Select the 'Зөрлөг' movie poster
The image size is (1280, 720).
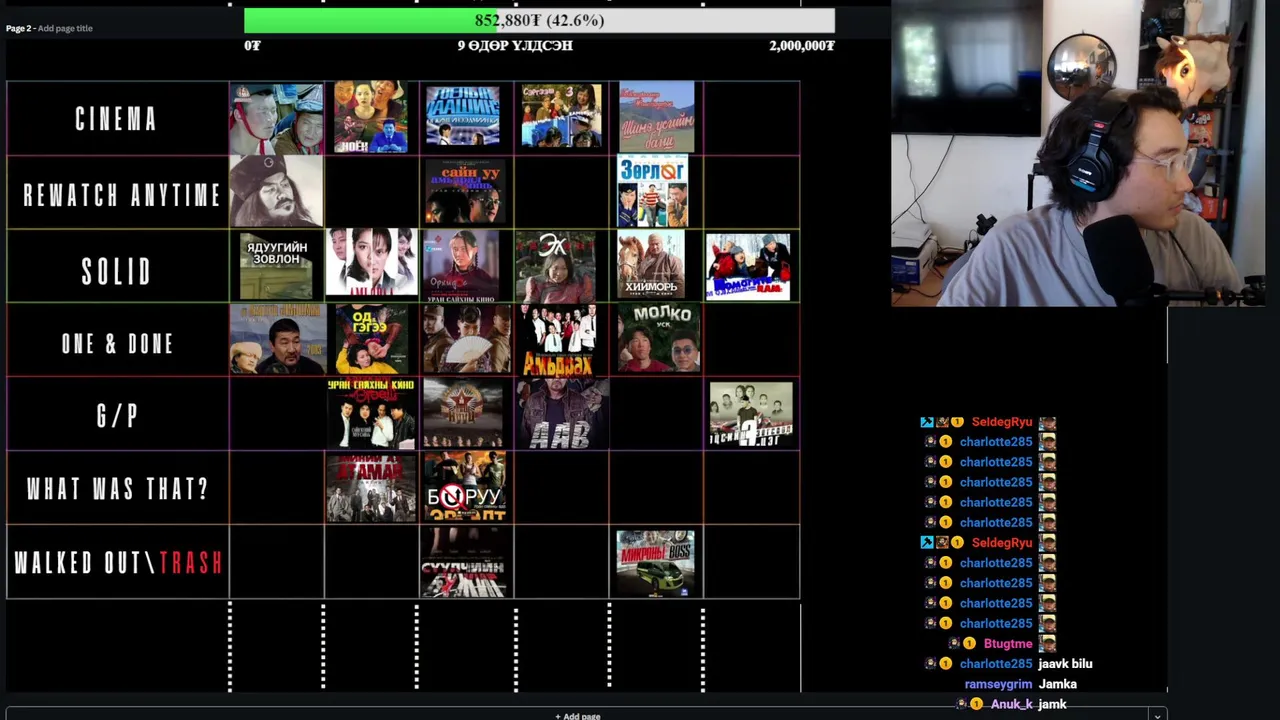pyautogui.click(x=653, y=191)
